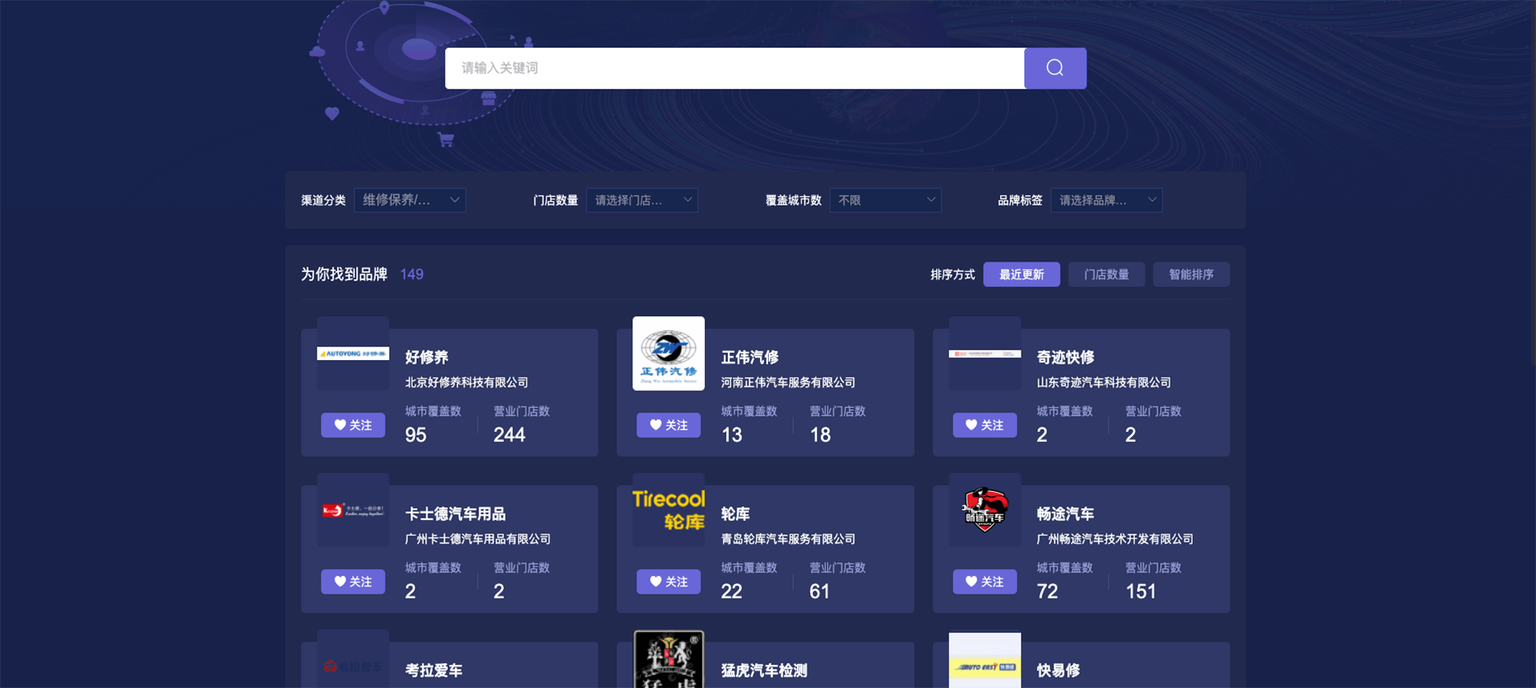Open the 畅途汽车 logo icon
The image size is (1536, 688).
[x=985, y=510]
